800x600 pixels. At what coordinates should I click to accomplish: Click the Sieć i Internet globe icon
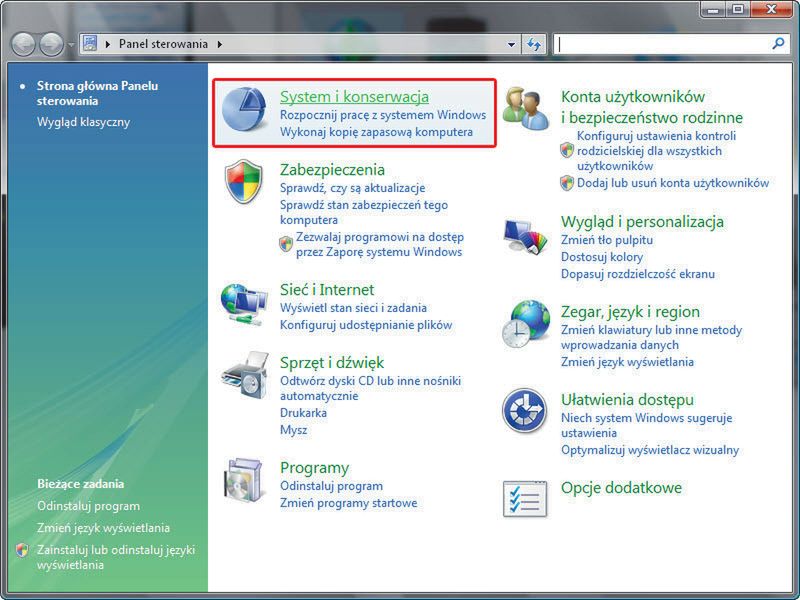[244, 305]
